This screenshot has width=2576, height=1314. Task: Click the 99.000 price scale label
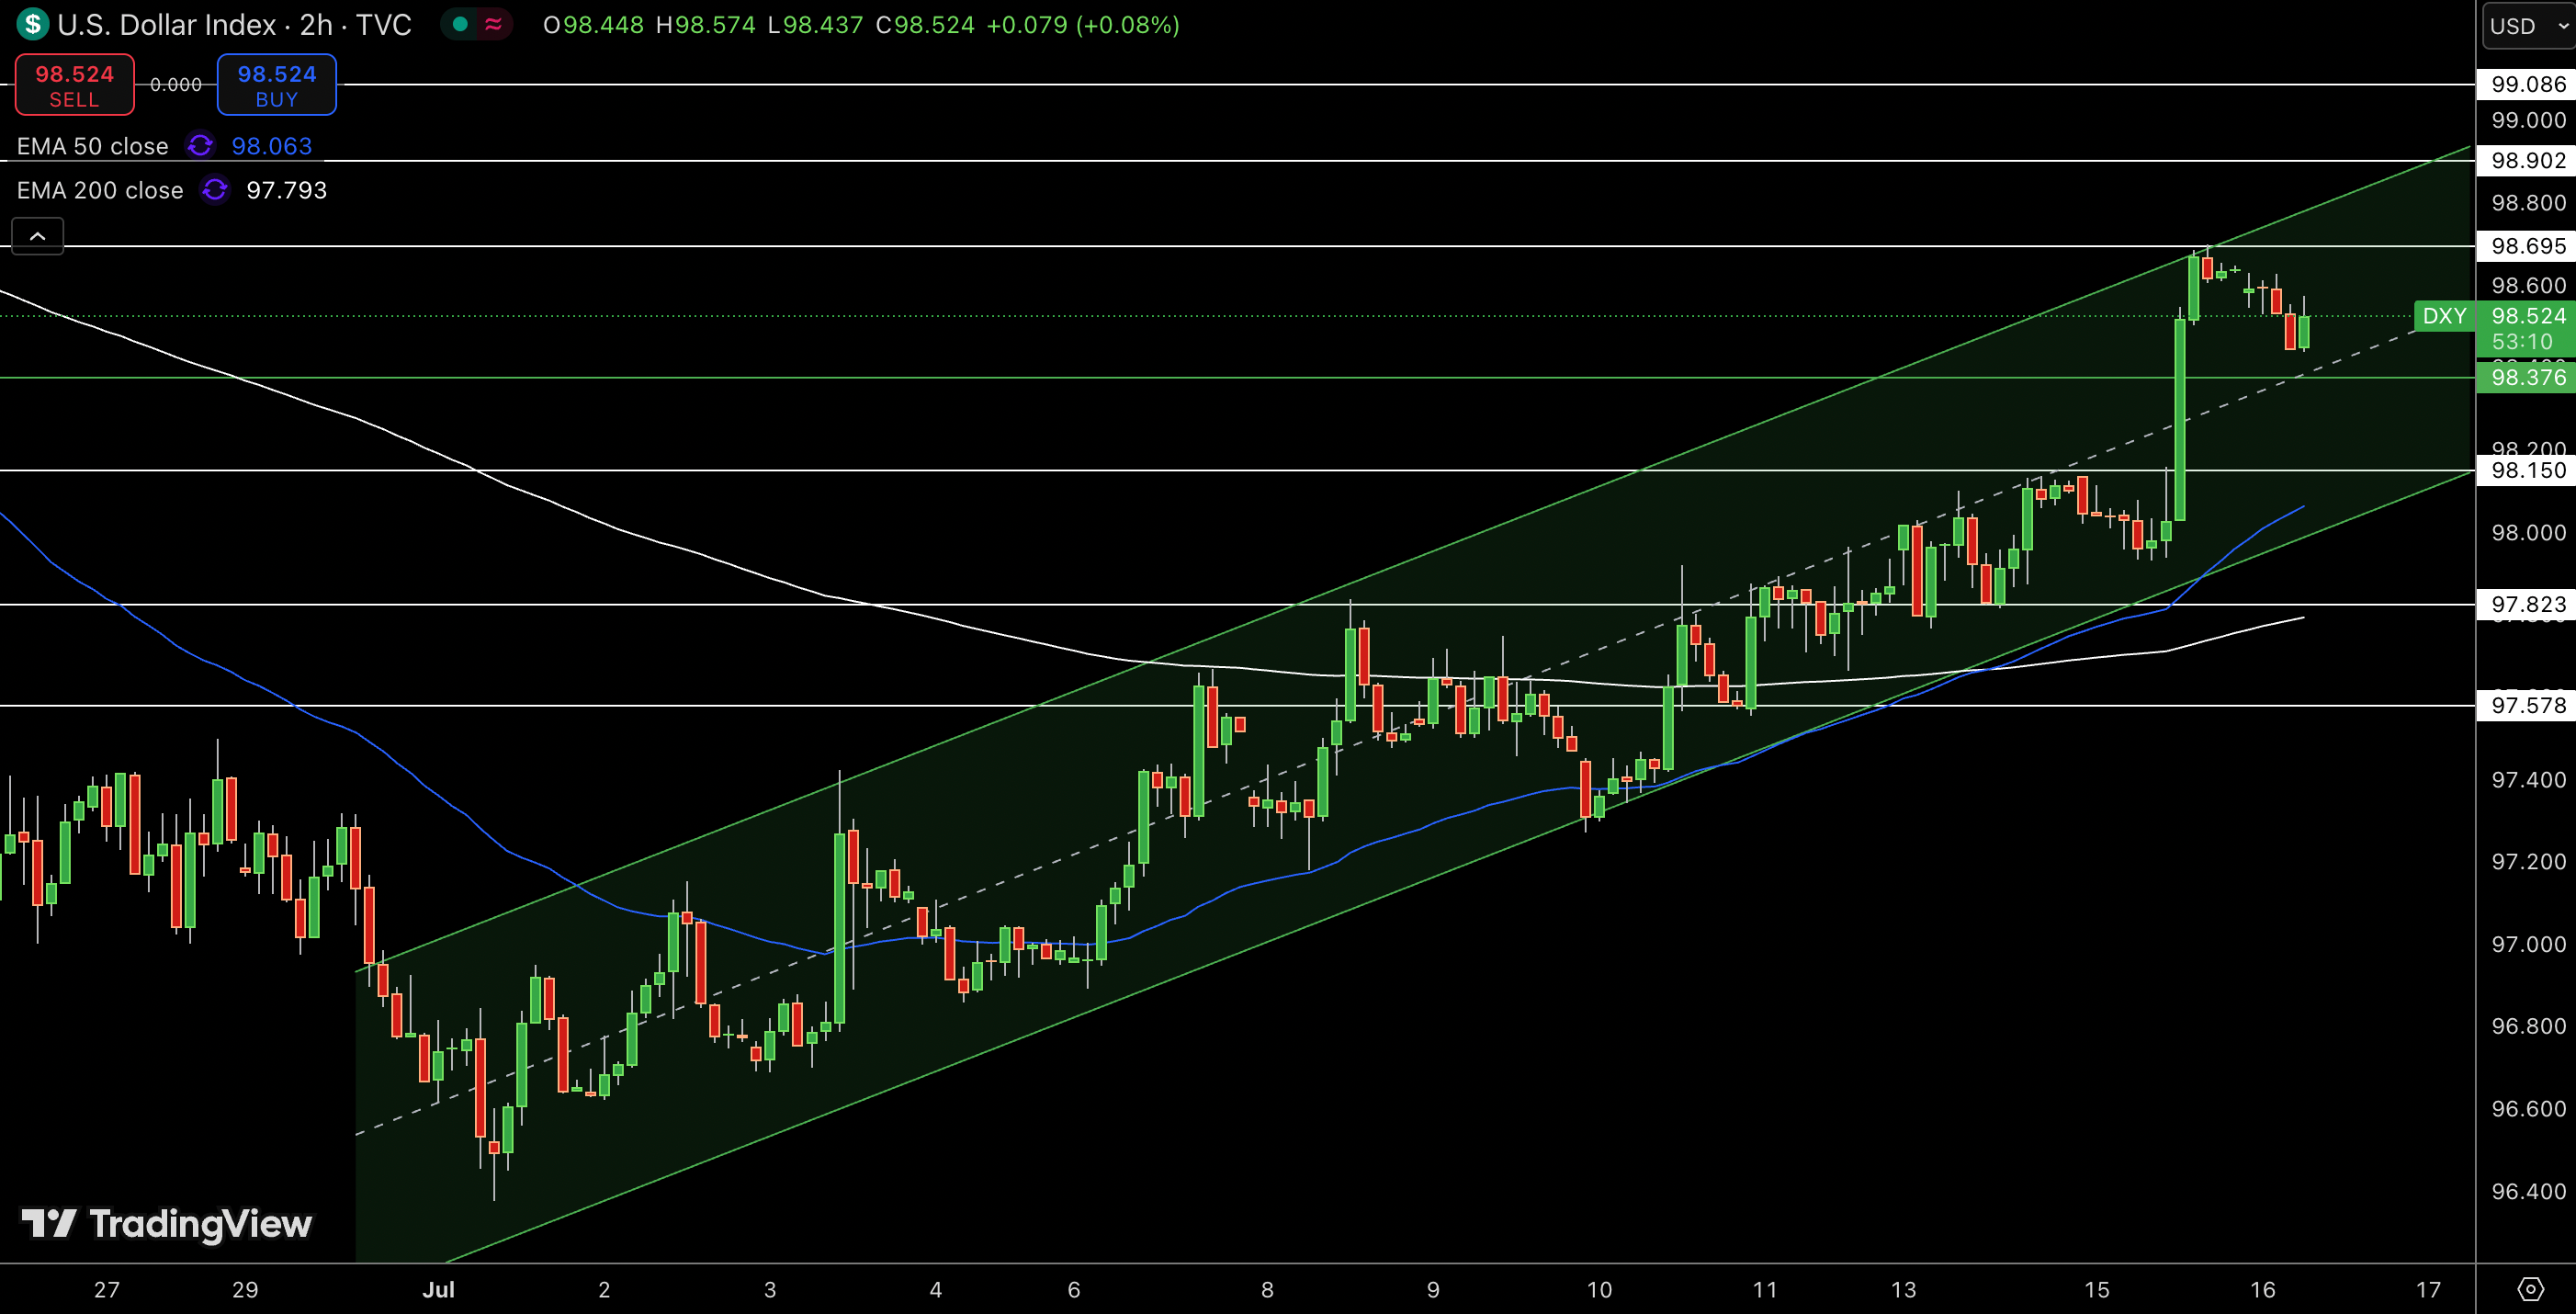(2528, 120)
